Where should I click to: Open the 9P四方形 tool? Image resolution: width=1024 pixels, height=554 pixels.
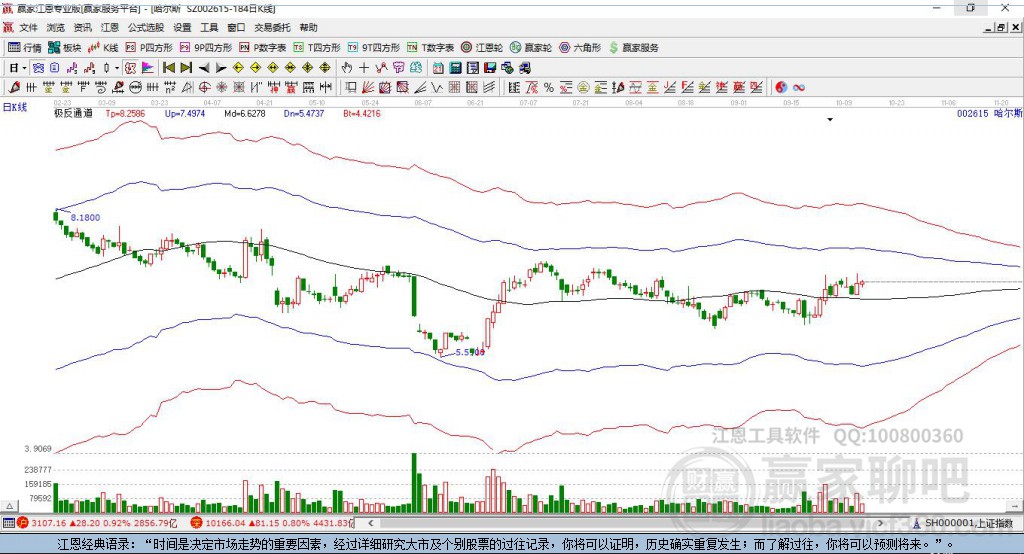[x=206, y=48]
